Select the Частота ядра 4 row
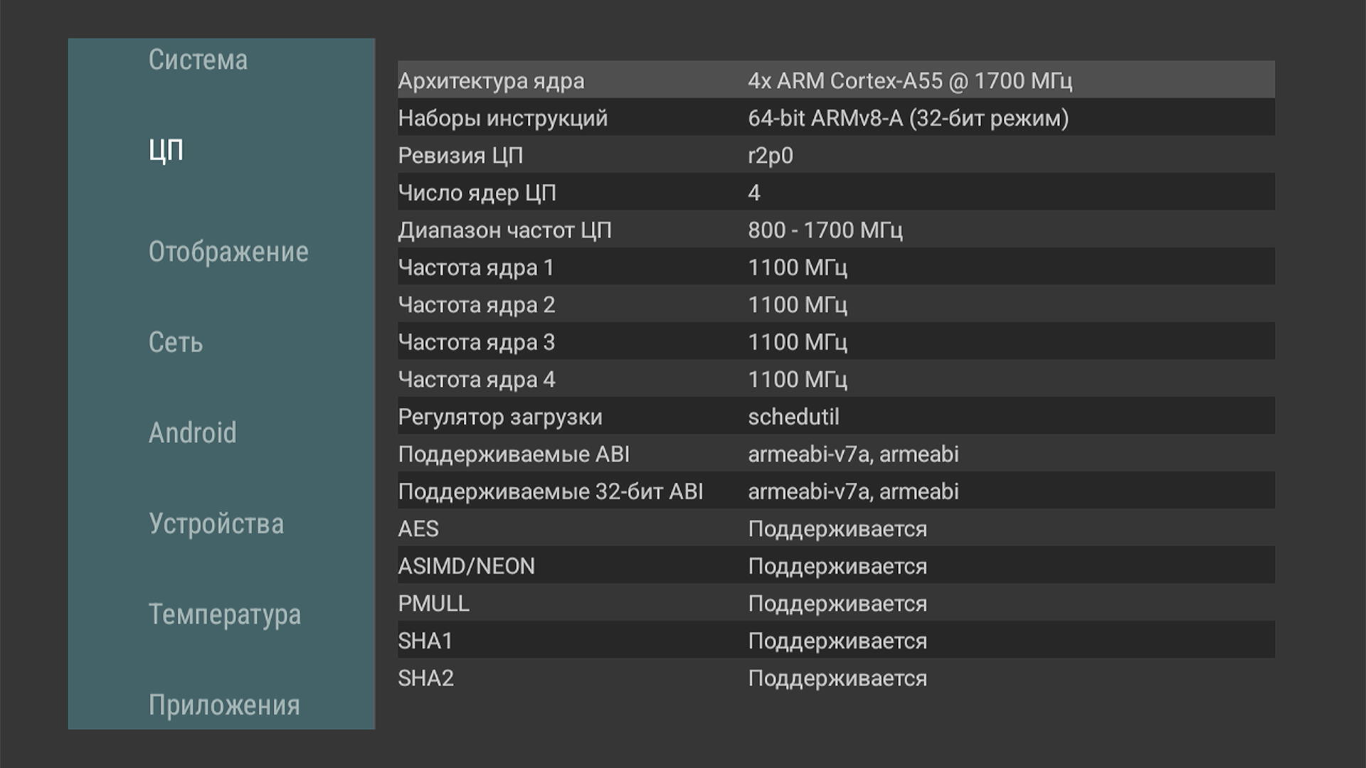Image resolution: width=1366 pixels, height=768 pixels. [x=835, y=380]
